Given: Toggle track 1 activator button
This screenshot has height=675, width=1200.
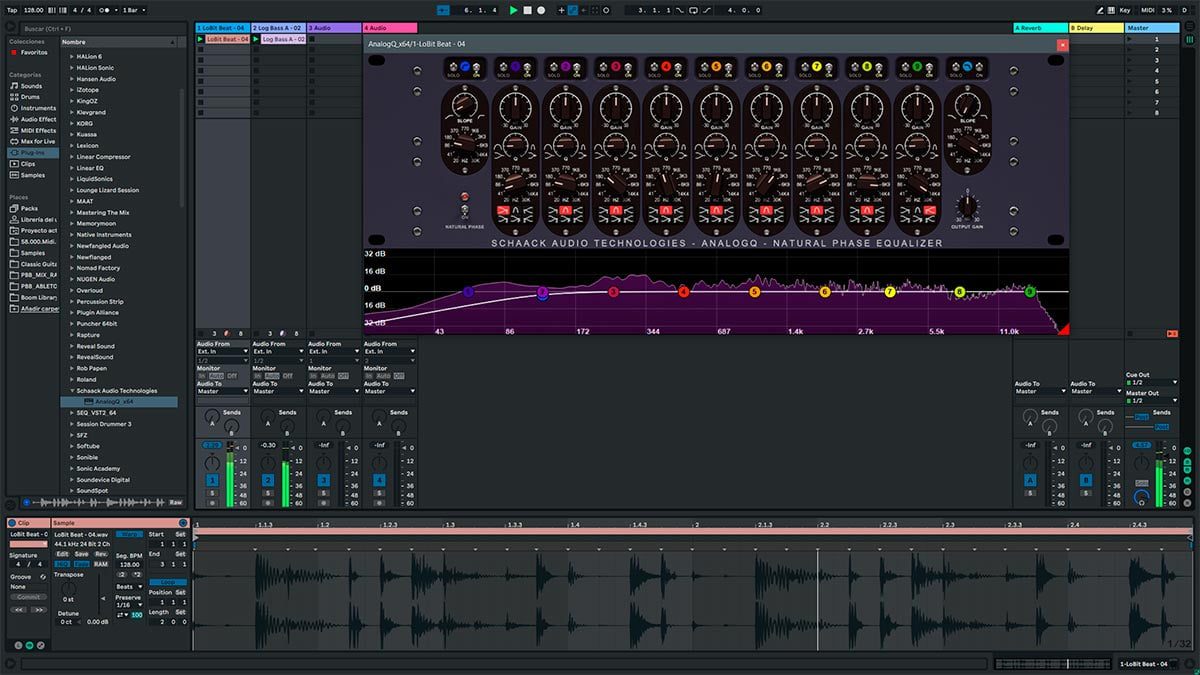Looking at the screenshot, I should [x=212, y=481].
